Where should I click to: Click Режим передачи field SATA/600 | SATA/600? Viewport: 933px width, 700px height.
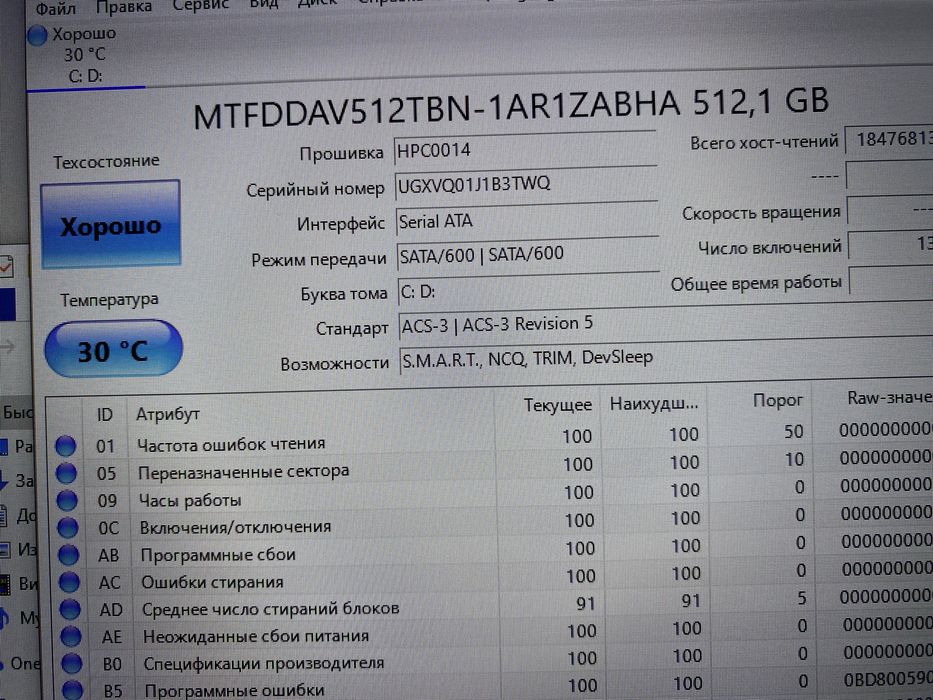tap(528, 255)
